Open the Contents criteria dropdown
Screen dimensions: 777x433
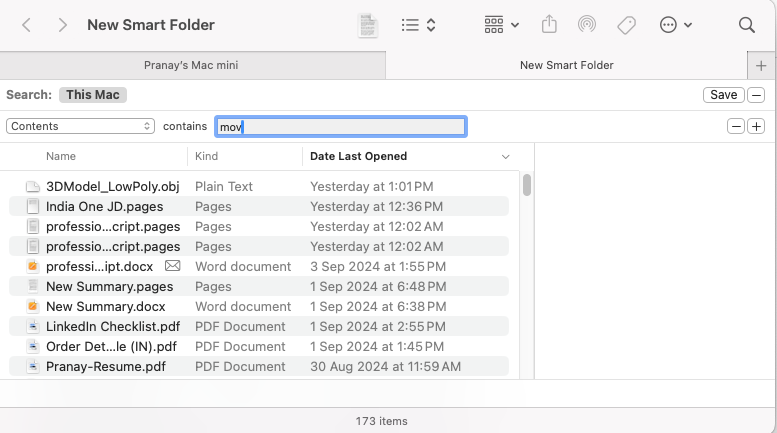point(80,126)
